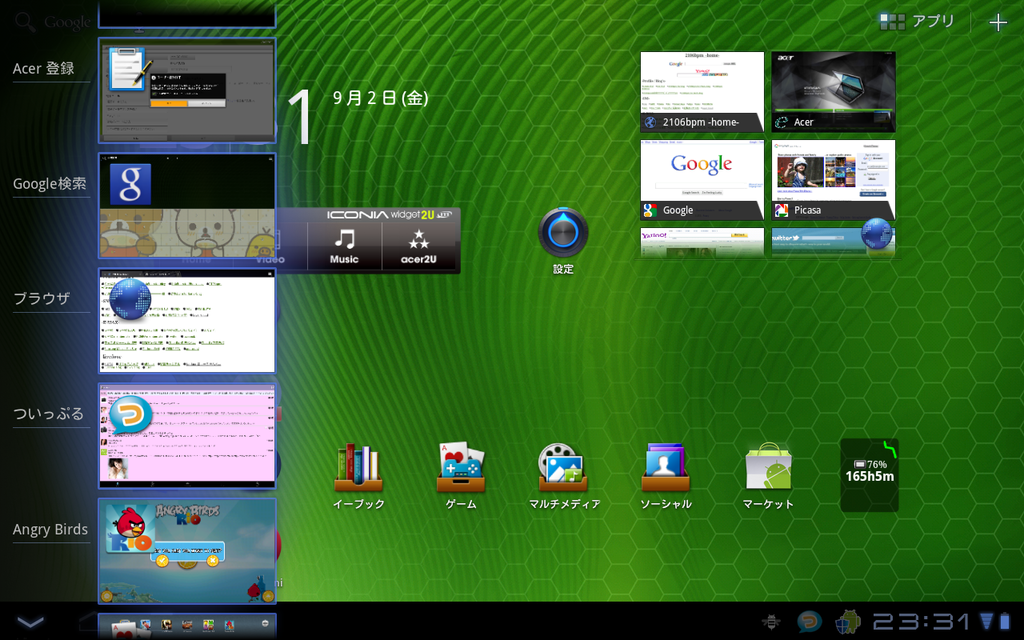Switch to the Angry Birds recent app
1024x640 pixels.
[x=187, y=551]
